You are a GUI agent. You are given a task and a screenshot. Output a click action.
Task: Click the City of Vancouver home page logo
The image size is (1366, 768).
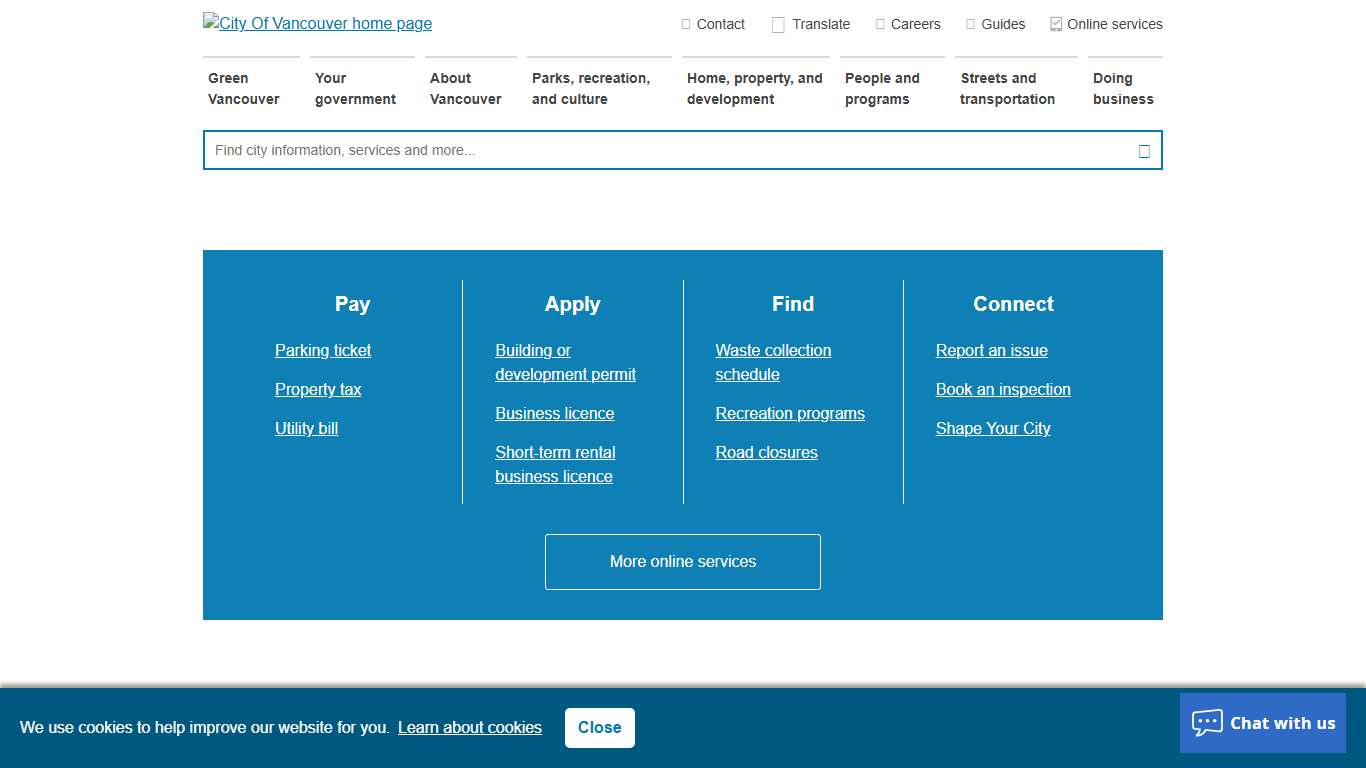[x=317, y=24]
